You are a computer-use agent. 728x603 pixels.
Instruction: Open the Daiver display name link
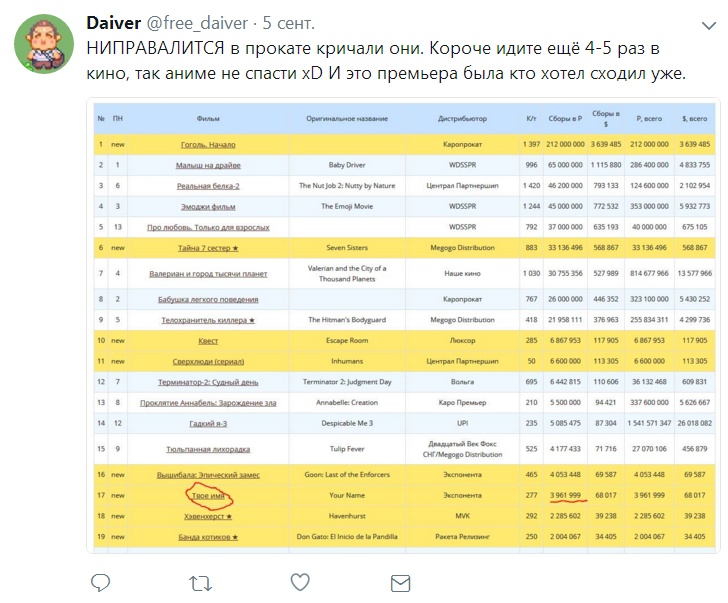point(114,23)
